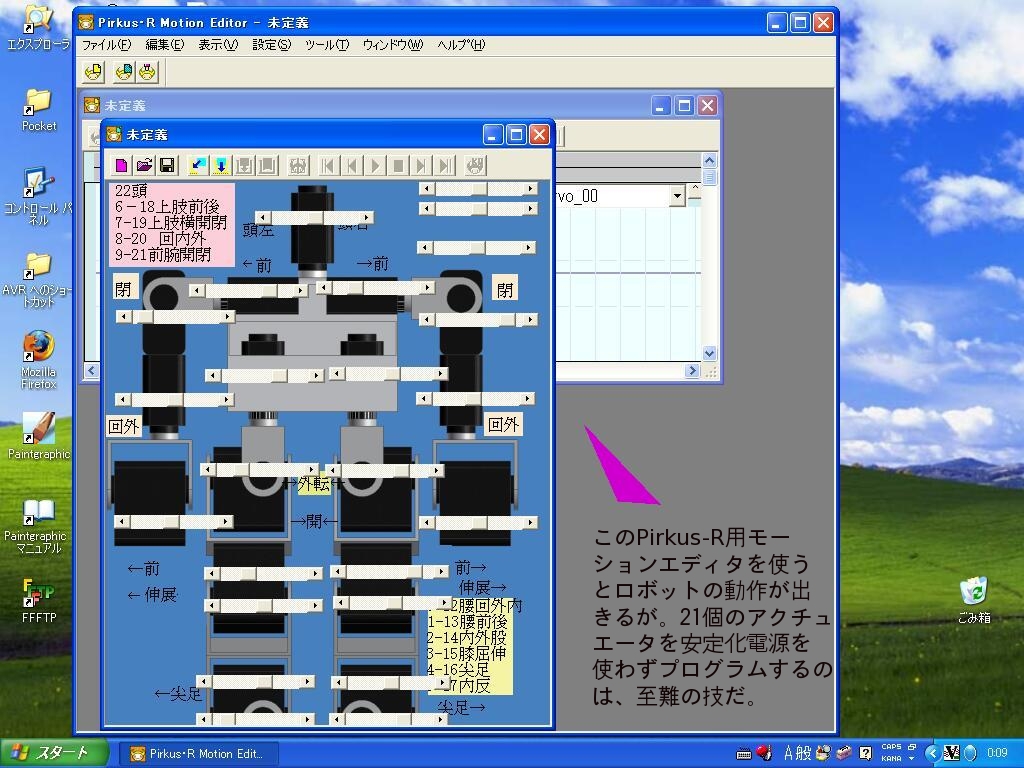The width and height of the screenshot is (1024, 768).
Task: Click the 1-13腰前後 legend line
Action: (x=468, y=622)
